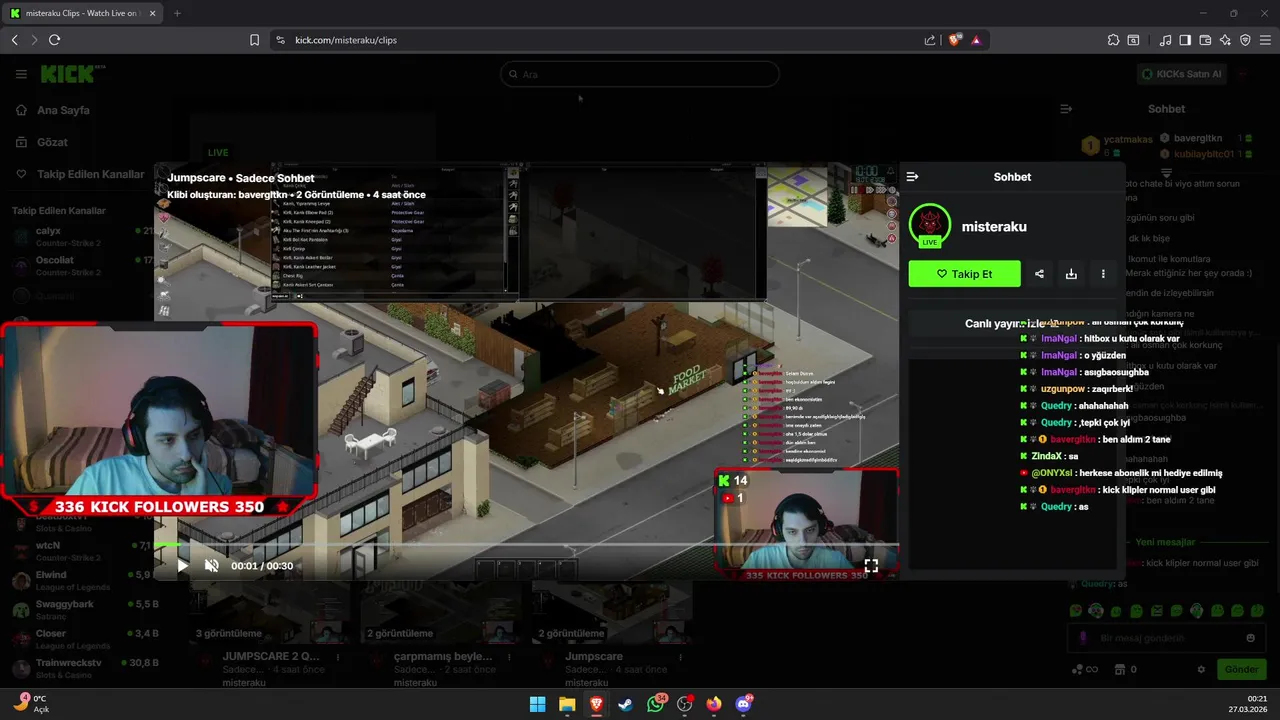Screen dimensions: 1280x720
Task: Open Gözat in the sidebar
Action: [52, 142]
